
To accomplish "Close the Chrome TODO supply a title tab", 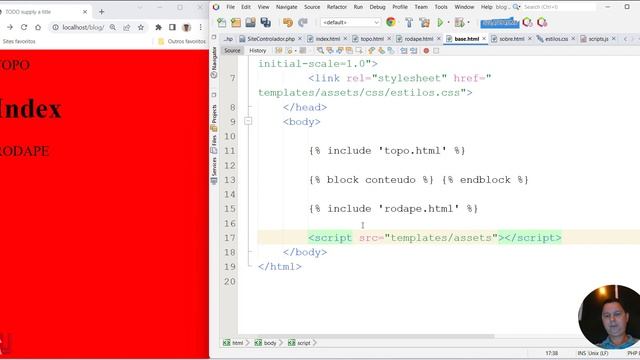I will coord(85,12).
